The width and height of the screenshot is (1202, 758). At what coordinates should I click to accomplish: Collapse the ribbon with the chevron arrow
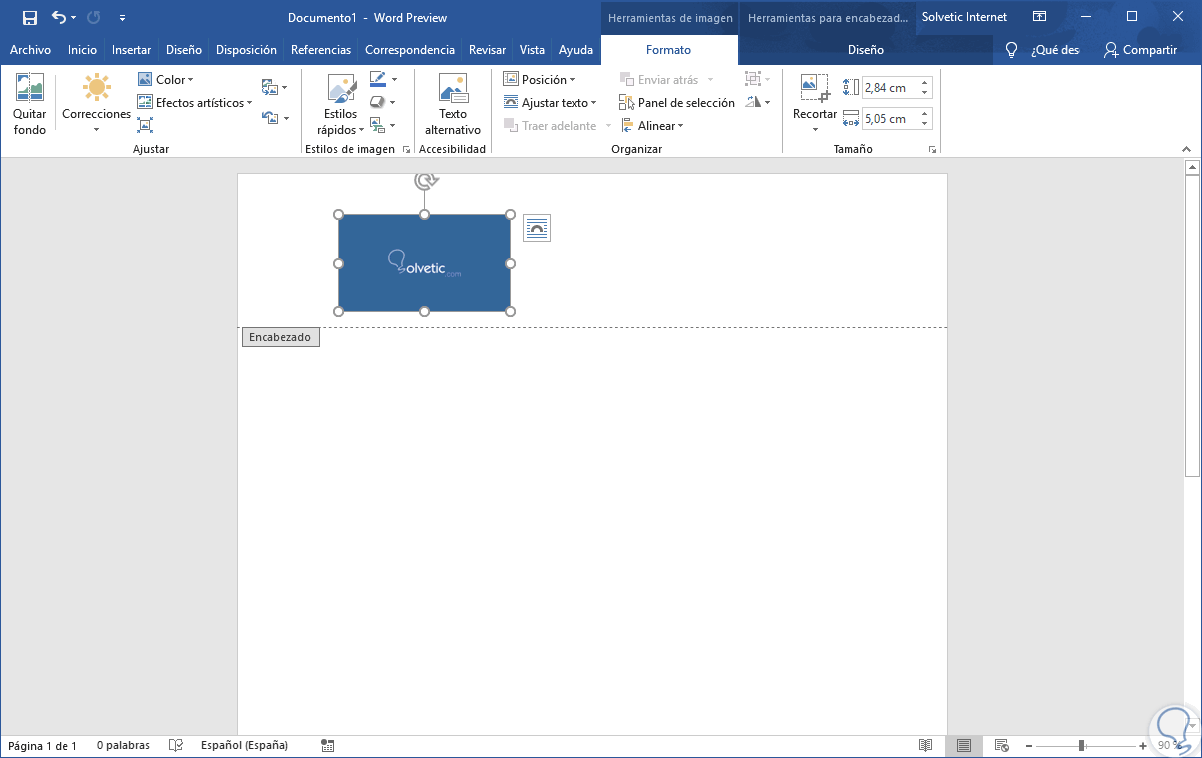[1187, 149]
